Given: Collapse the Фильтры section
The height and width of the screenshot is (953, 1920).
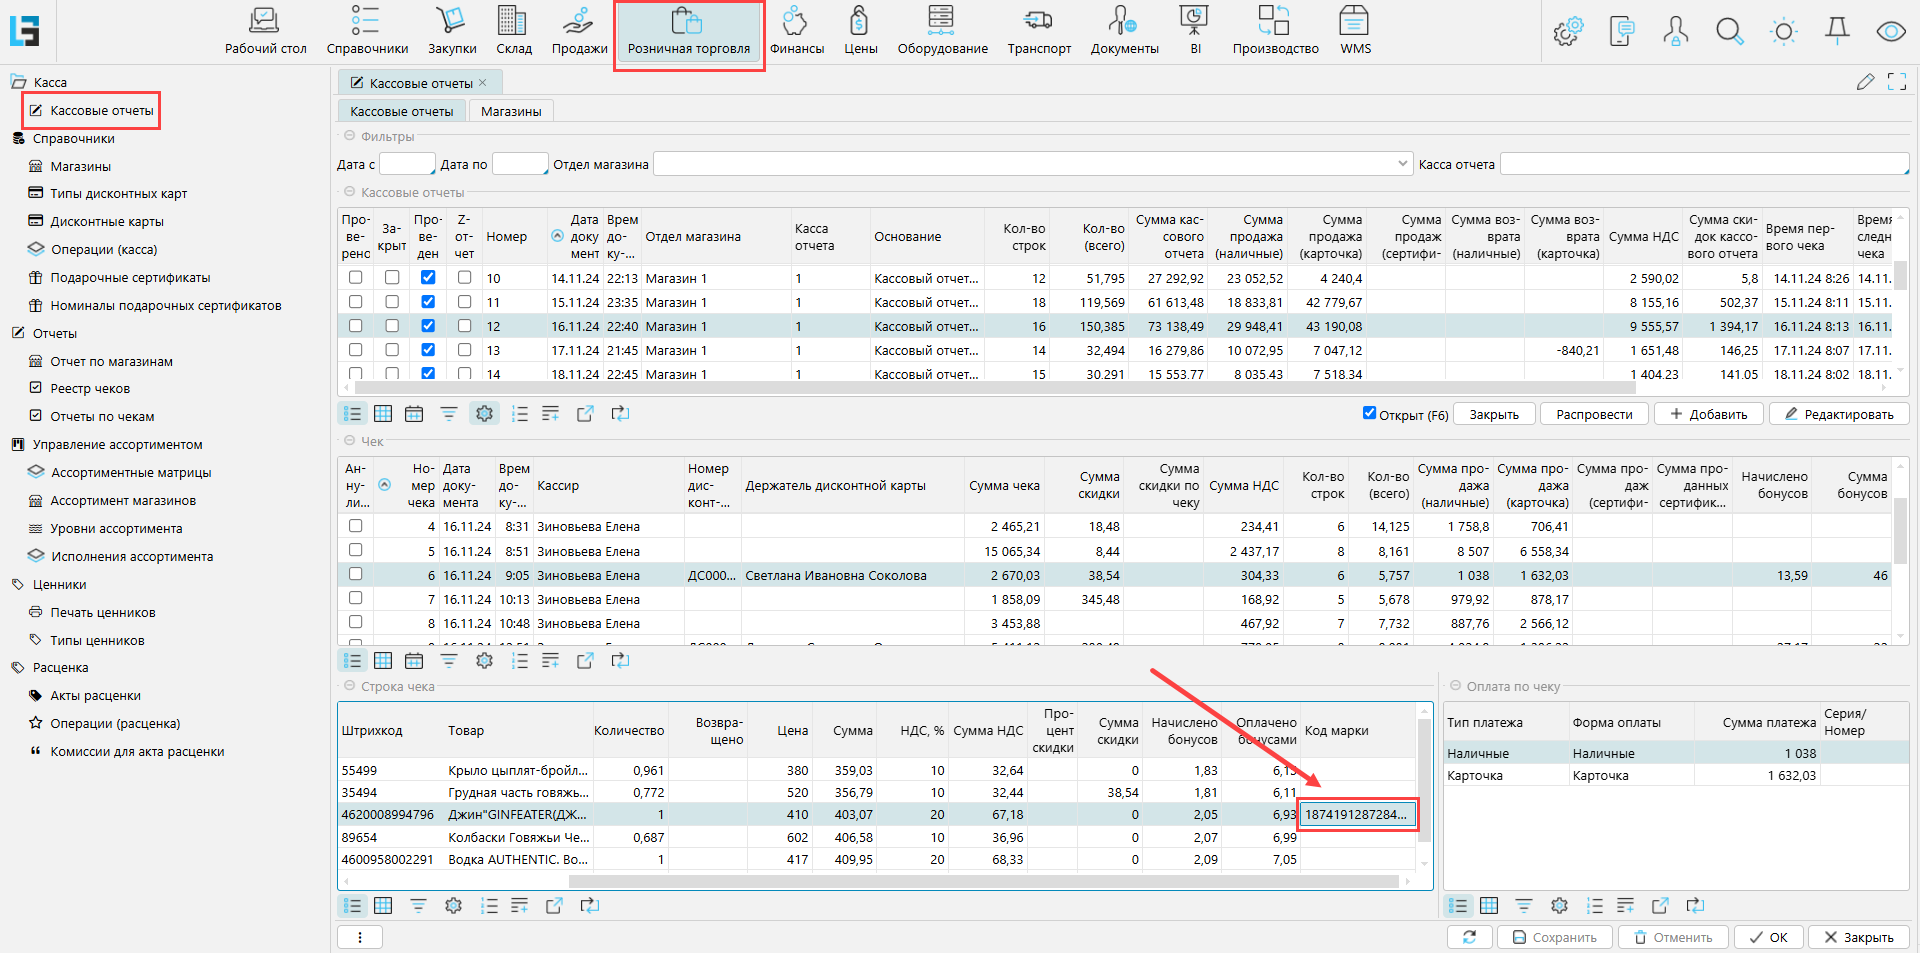Looking at the screenshot, I should [349, 136].
